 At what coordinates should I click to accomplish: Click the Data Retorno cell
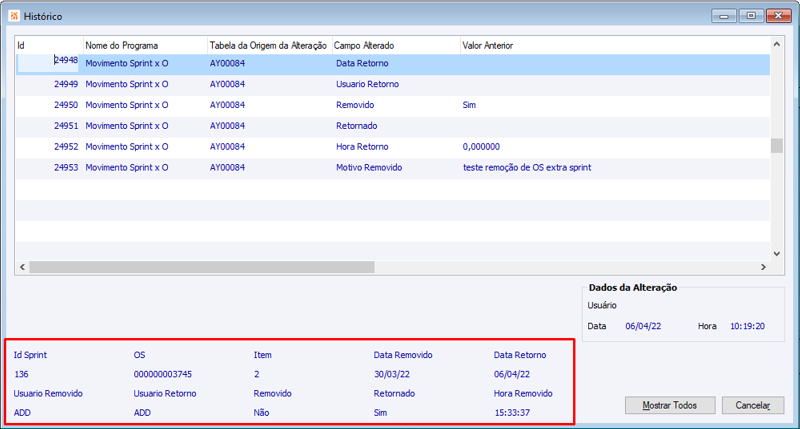tap(362, 63)
